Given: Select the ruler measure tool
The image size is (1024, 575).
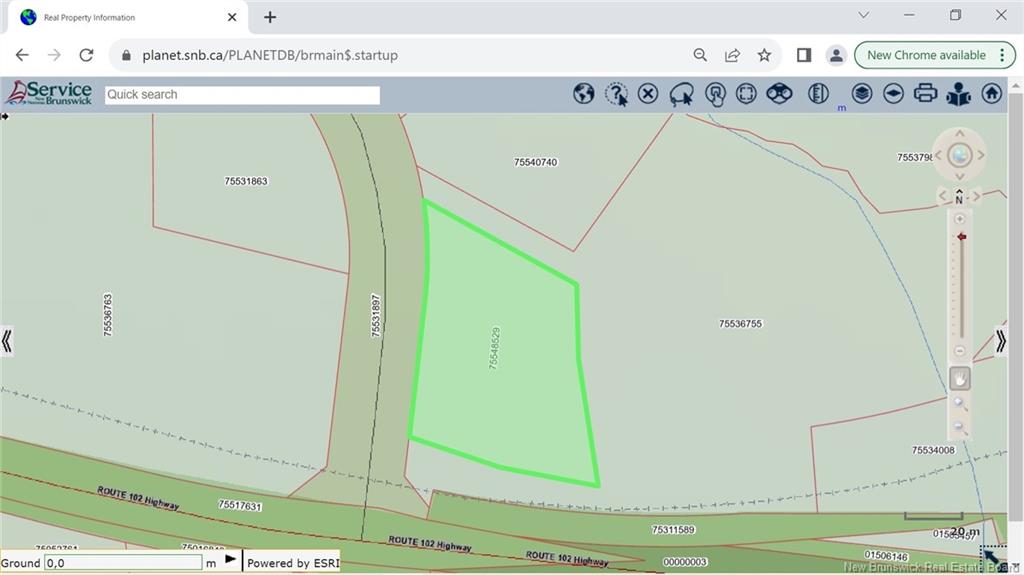Looking at the screenshot, I should (x=818, y=94).
